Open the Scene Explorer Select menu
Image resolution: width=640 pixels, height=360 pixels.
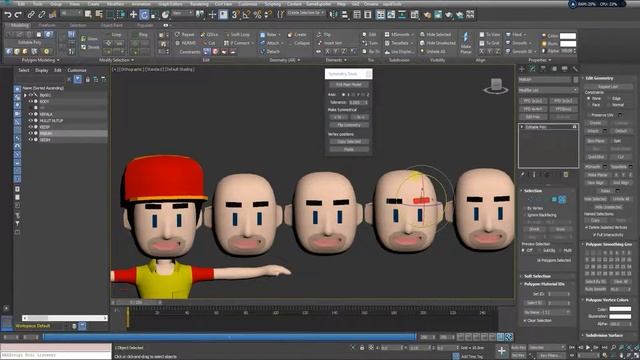(x=24, y=70)
